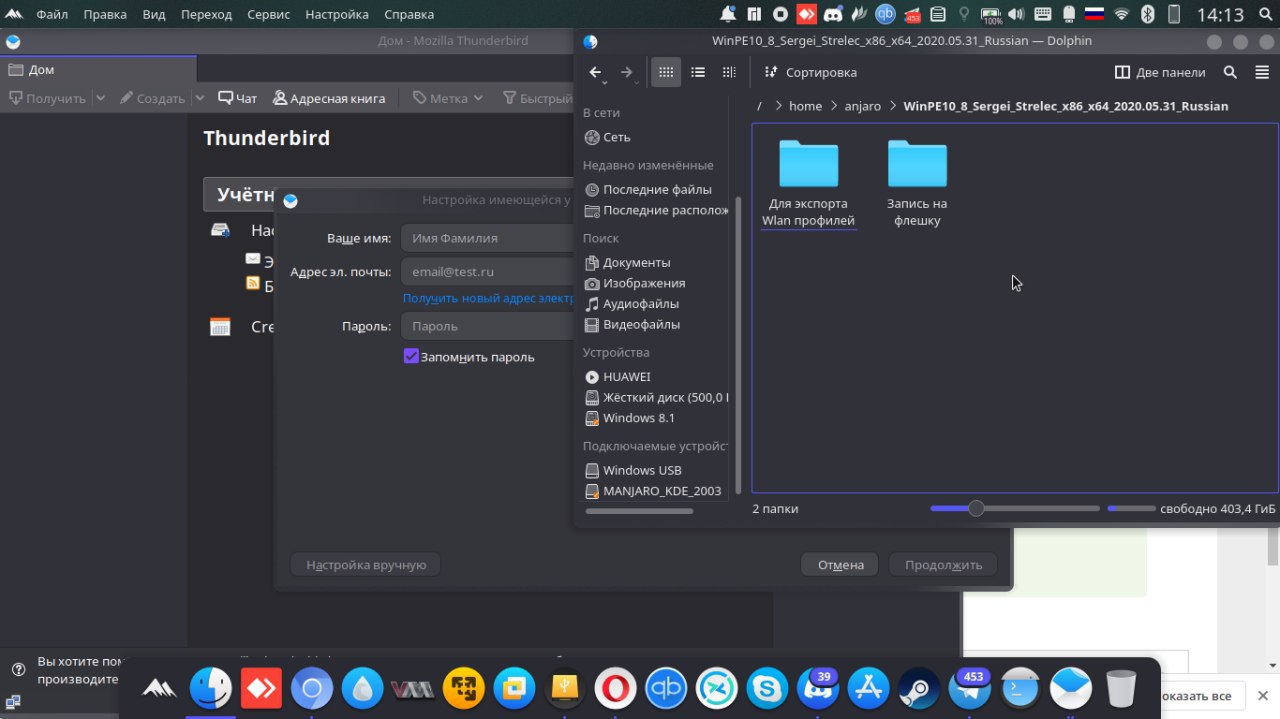Launch Skype from the dock
Screen dimensions: 1280x719
point(767,688)
